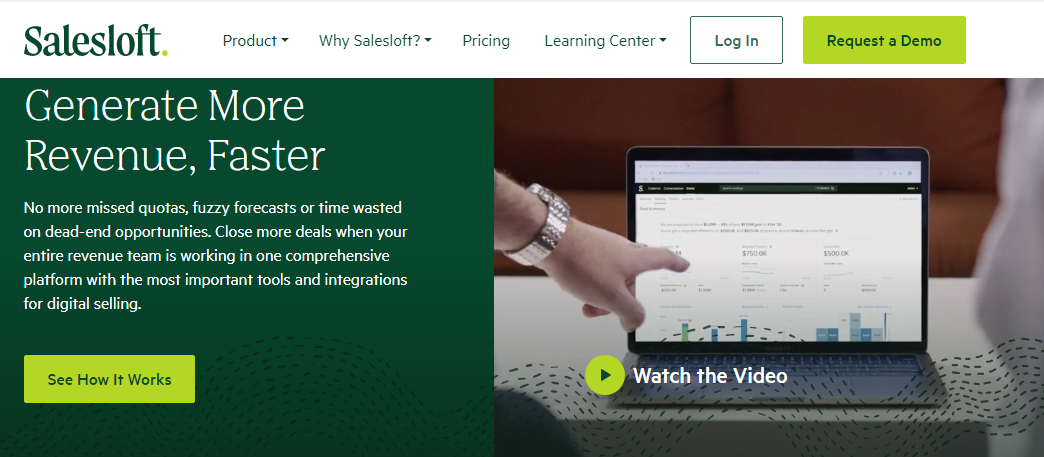
Task: Click the See How It Works button
Action: coord(109,379)
